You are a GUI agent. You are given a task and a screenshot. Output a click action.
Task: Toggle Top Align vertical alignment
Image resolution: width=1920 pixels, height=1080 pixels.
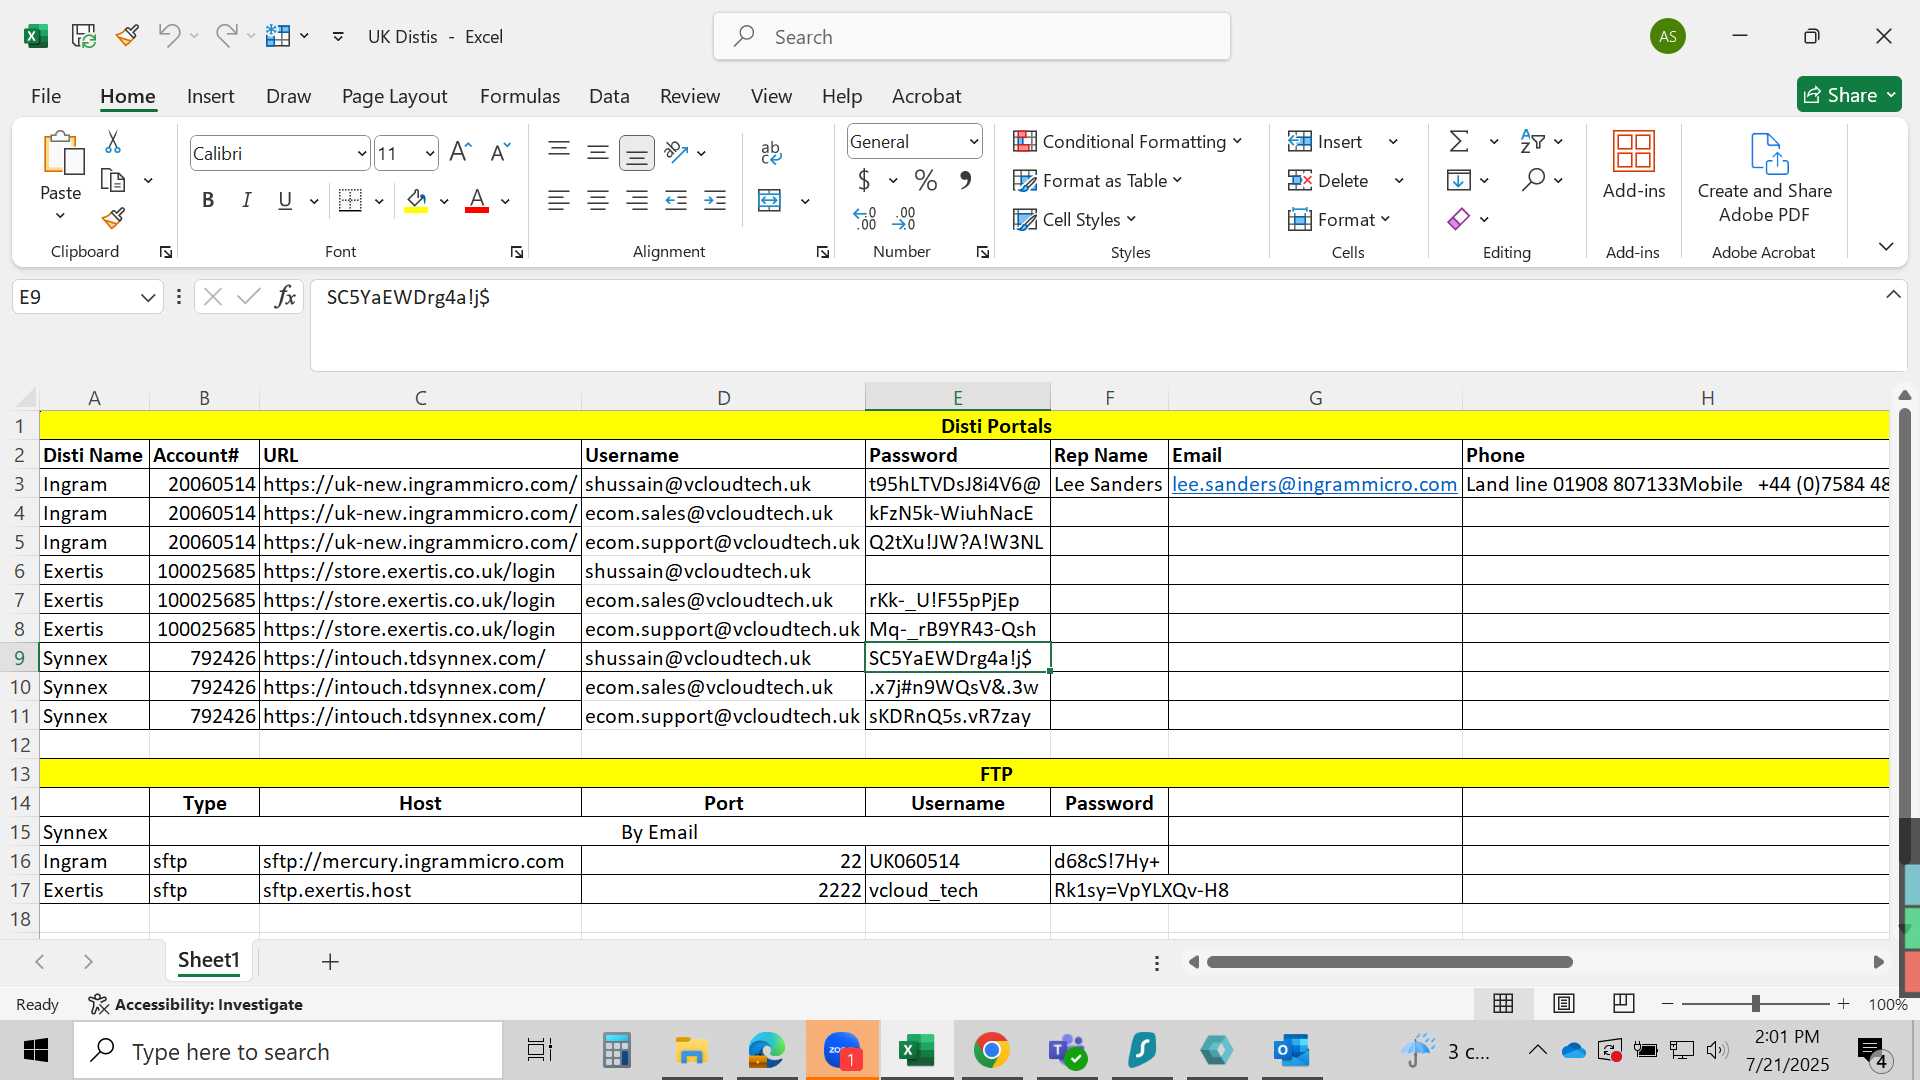pyautogui.click(x=559, y=152)
